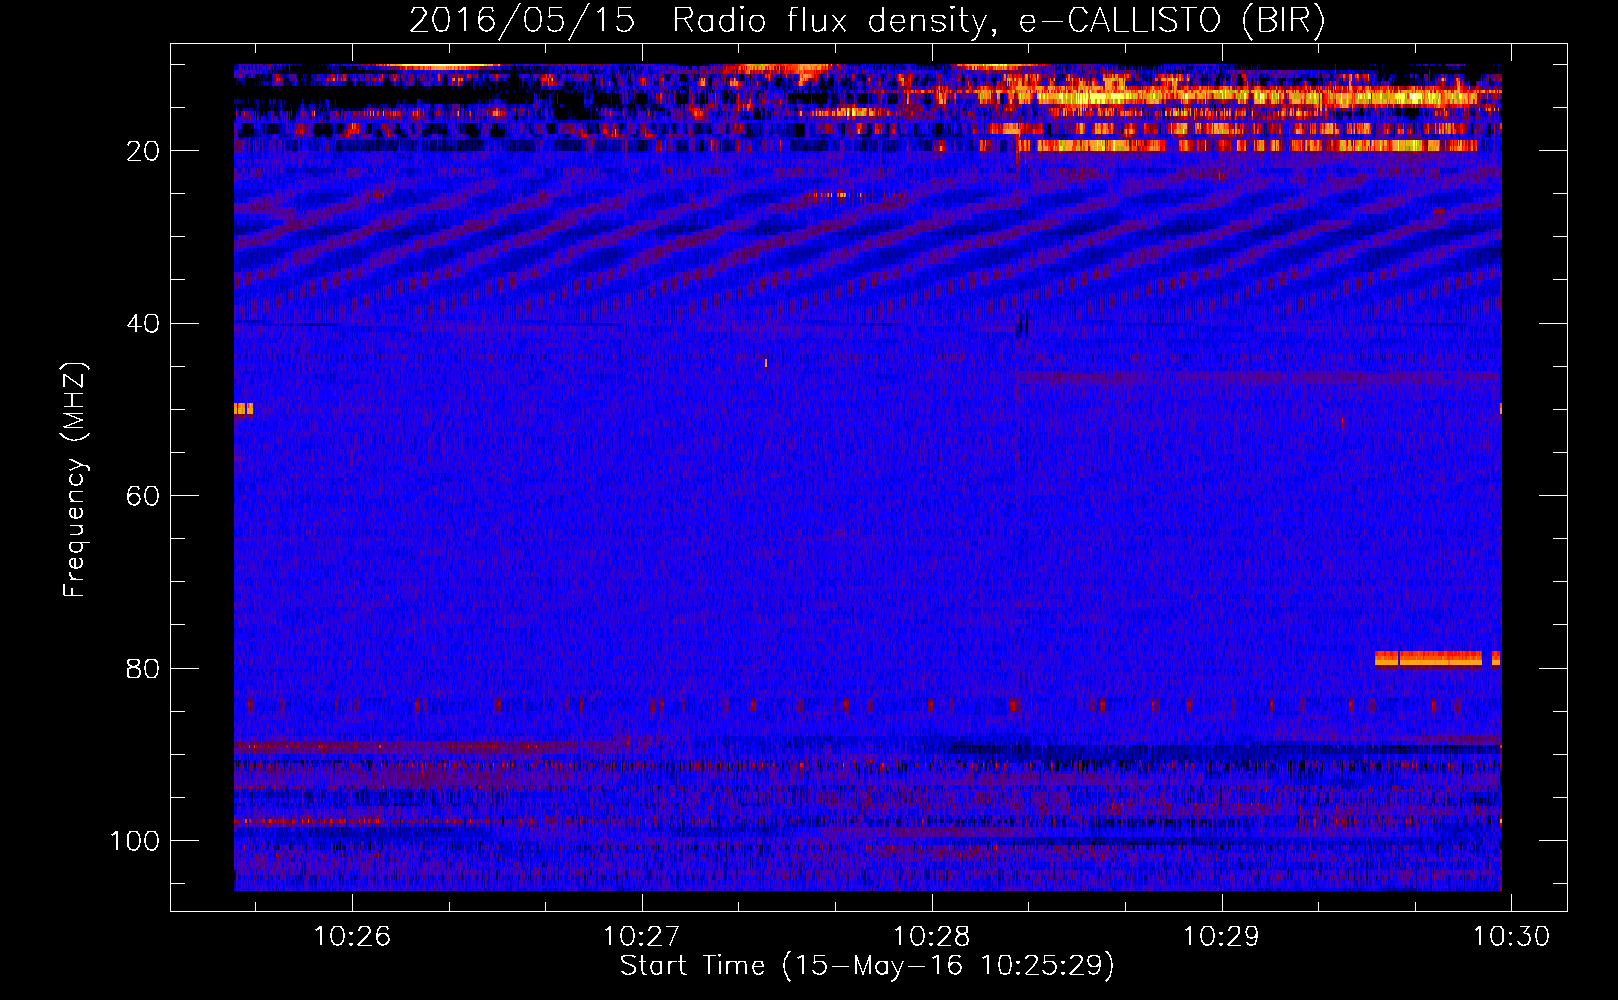The image size is (1618, 1000).
Task: Click the 10:28 time tick label
Action: point(932,937)
